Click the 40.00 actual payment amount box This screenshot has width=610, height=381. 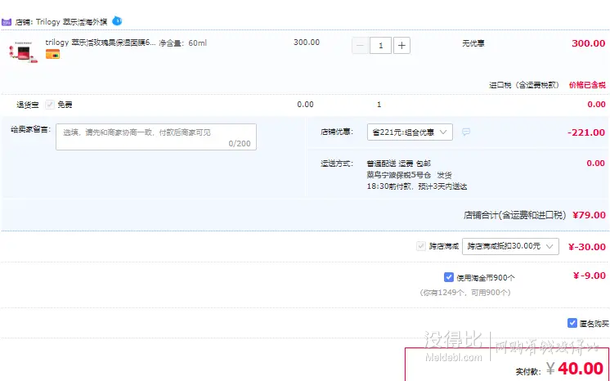[x=507, y=364]
